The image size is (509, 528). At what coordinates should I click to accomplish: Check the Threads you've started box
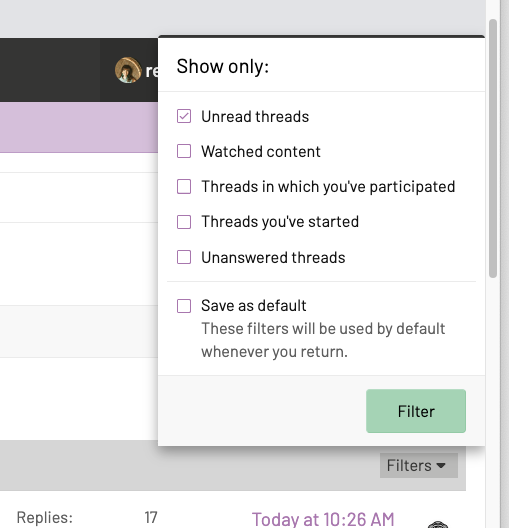pyautogui.click(x=184, y=222)
